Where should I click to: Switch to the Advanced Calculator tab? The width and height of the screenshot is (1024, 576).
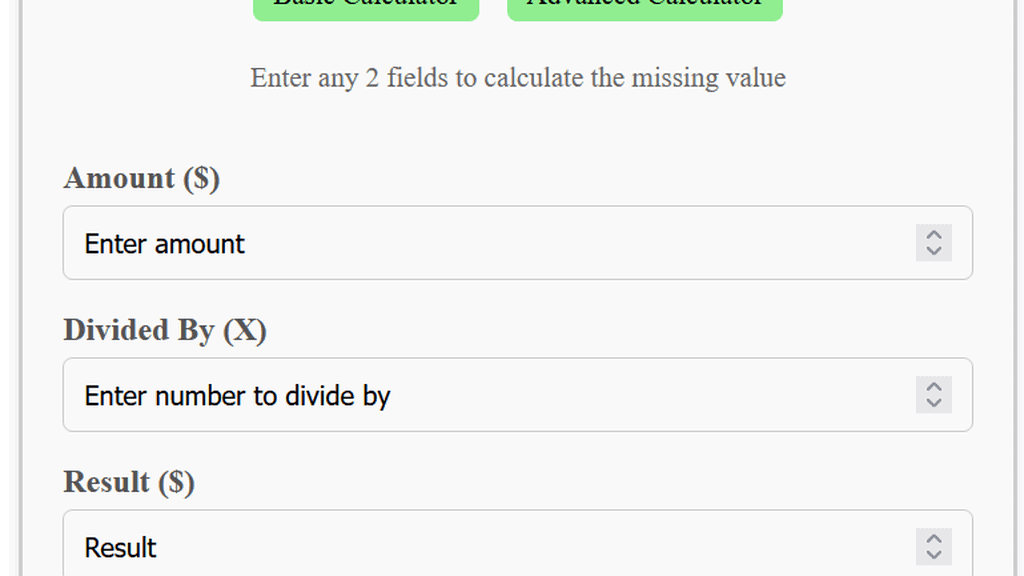coord(644,6)
